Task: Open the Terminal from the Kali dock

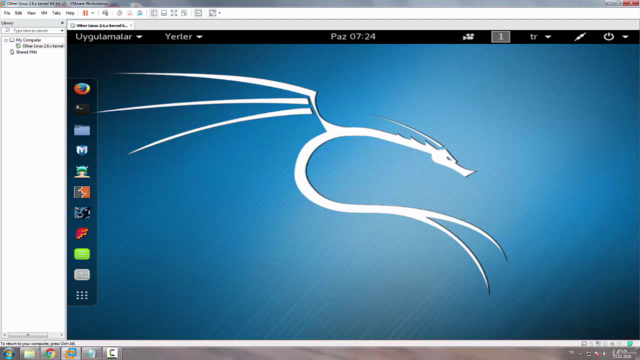Action: point(82,109)
